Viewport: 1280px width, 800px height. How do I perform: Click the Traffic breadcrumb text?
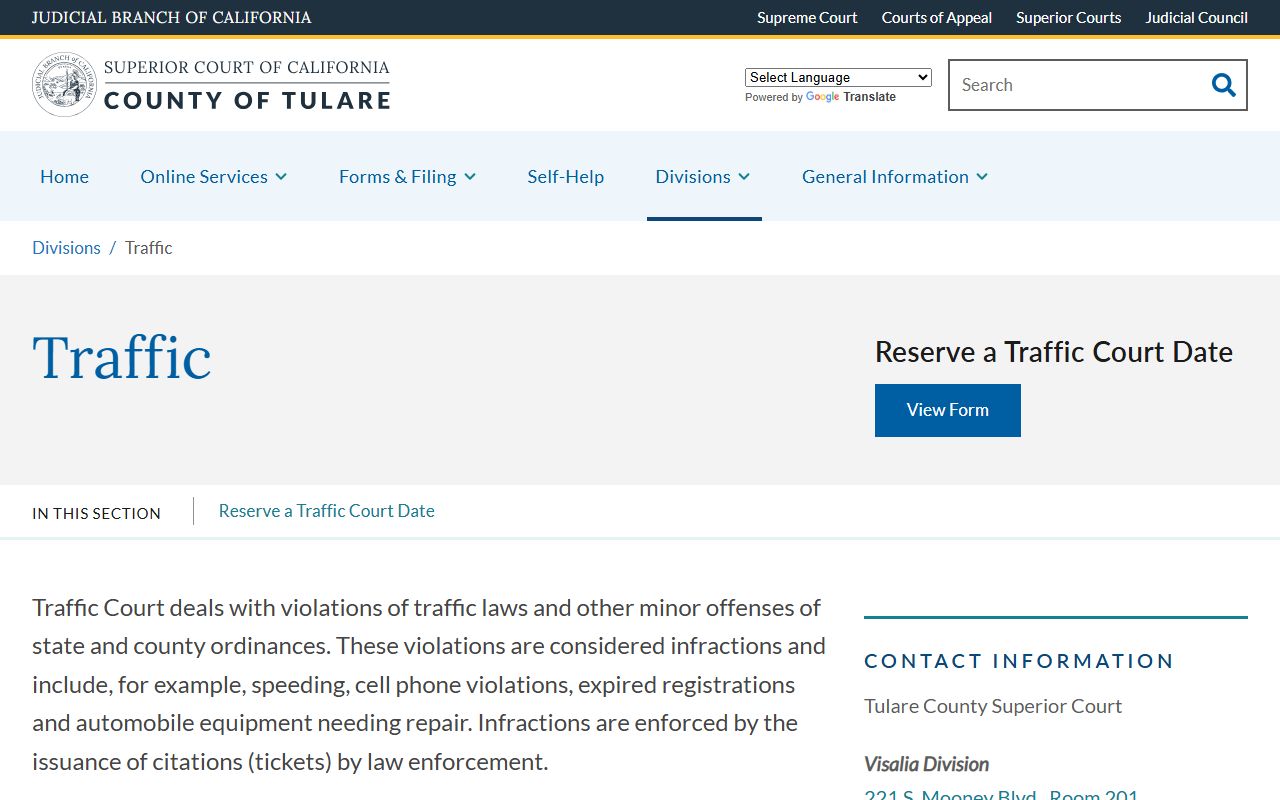click(x=149, y=248)
